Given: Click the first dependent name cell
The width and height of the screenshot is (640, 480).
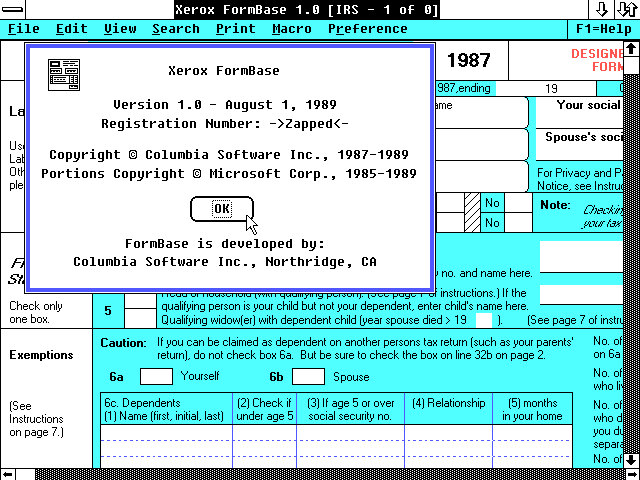Looking at the screenshot, I should coord(166,433).
